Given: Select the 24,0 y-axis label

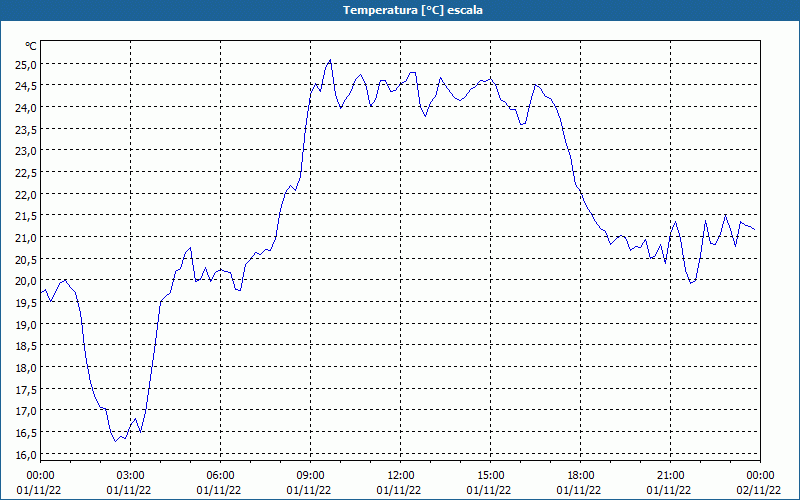Looking at the screenshot, I should click(x=27, y=108).
